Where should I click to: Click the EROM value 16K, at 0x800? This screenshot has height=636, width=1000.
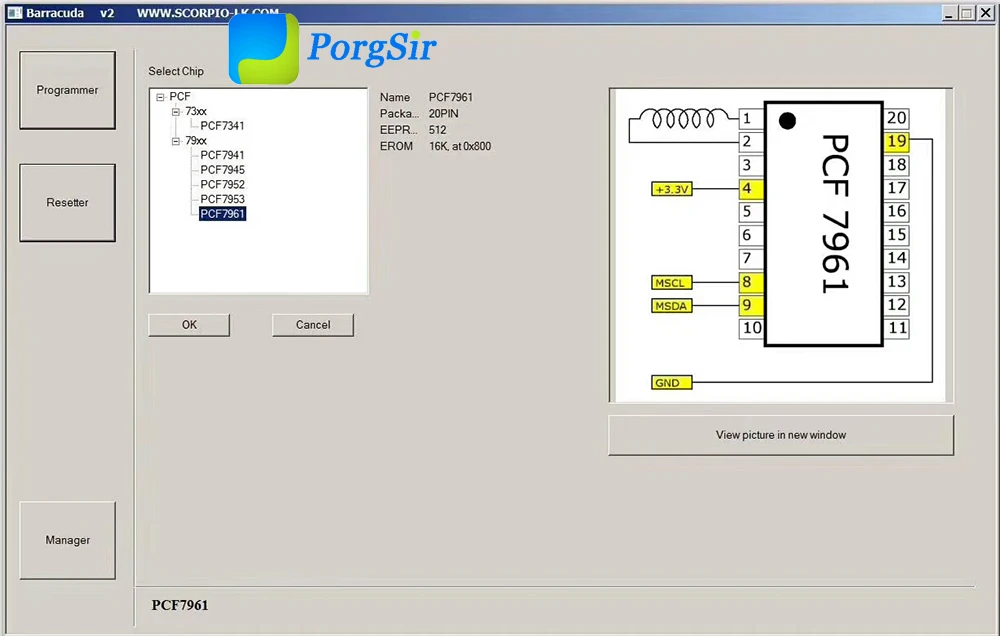(x=460, y=146)
